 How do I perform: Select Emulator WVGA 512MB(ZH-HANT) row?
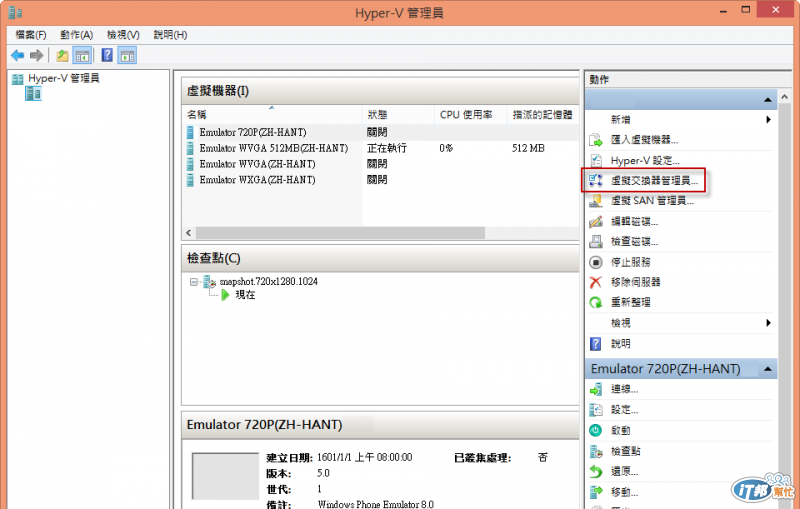[381, 148]
